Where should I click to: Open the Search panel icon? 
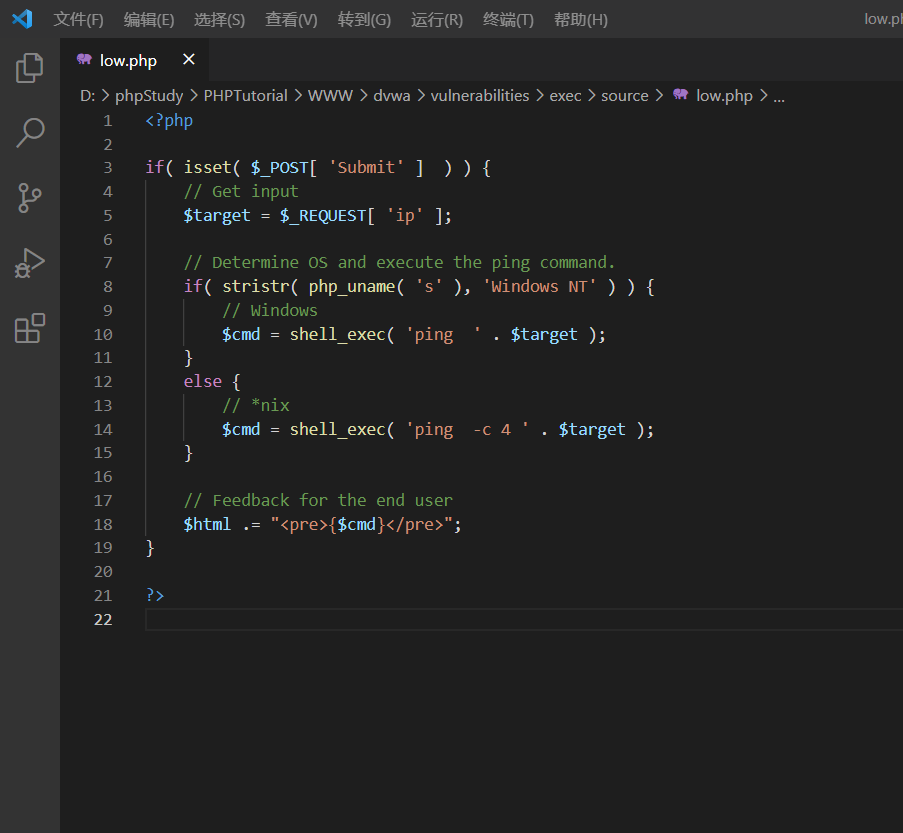[x=30, y=132]
